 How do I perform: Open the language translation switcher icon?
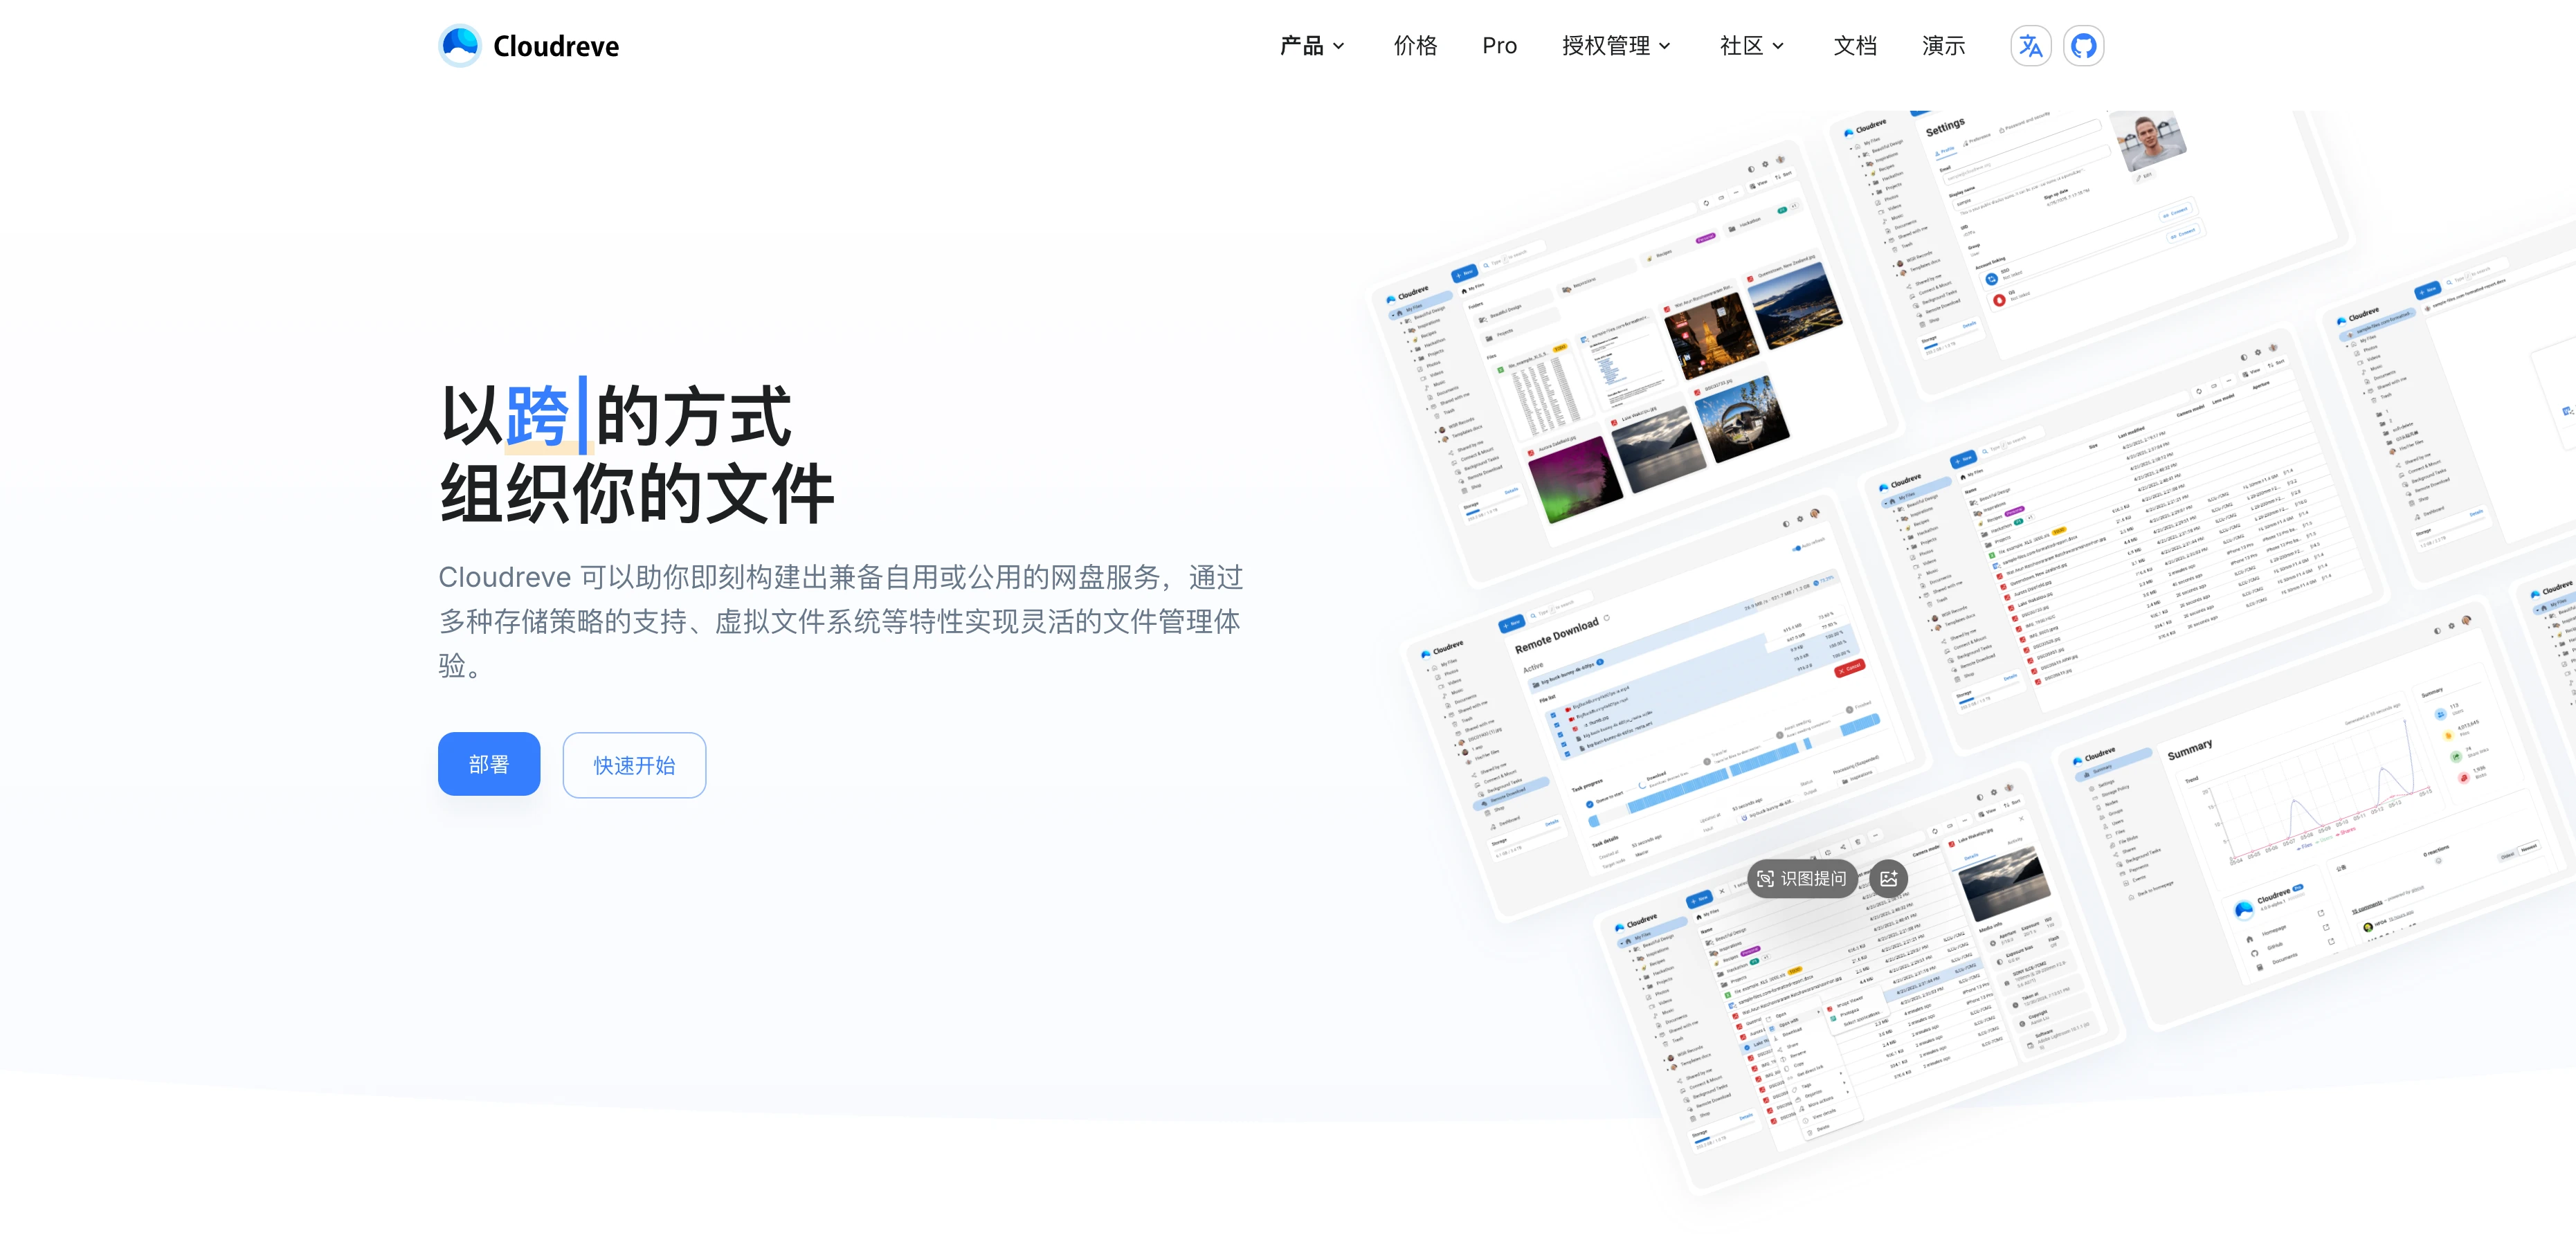[x=2030, y=46]
